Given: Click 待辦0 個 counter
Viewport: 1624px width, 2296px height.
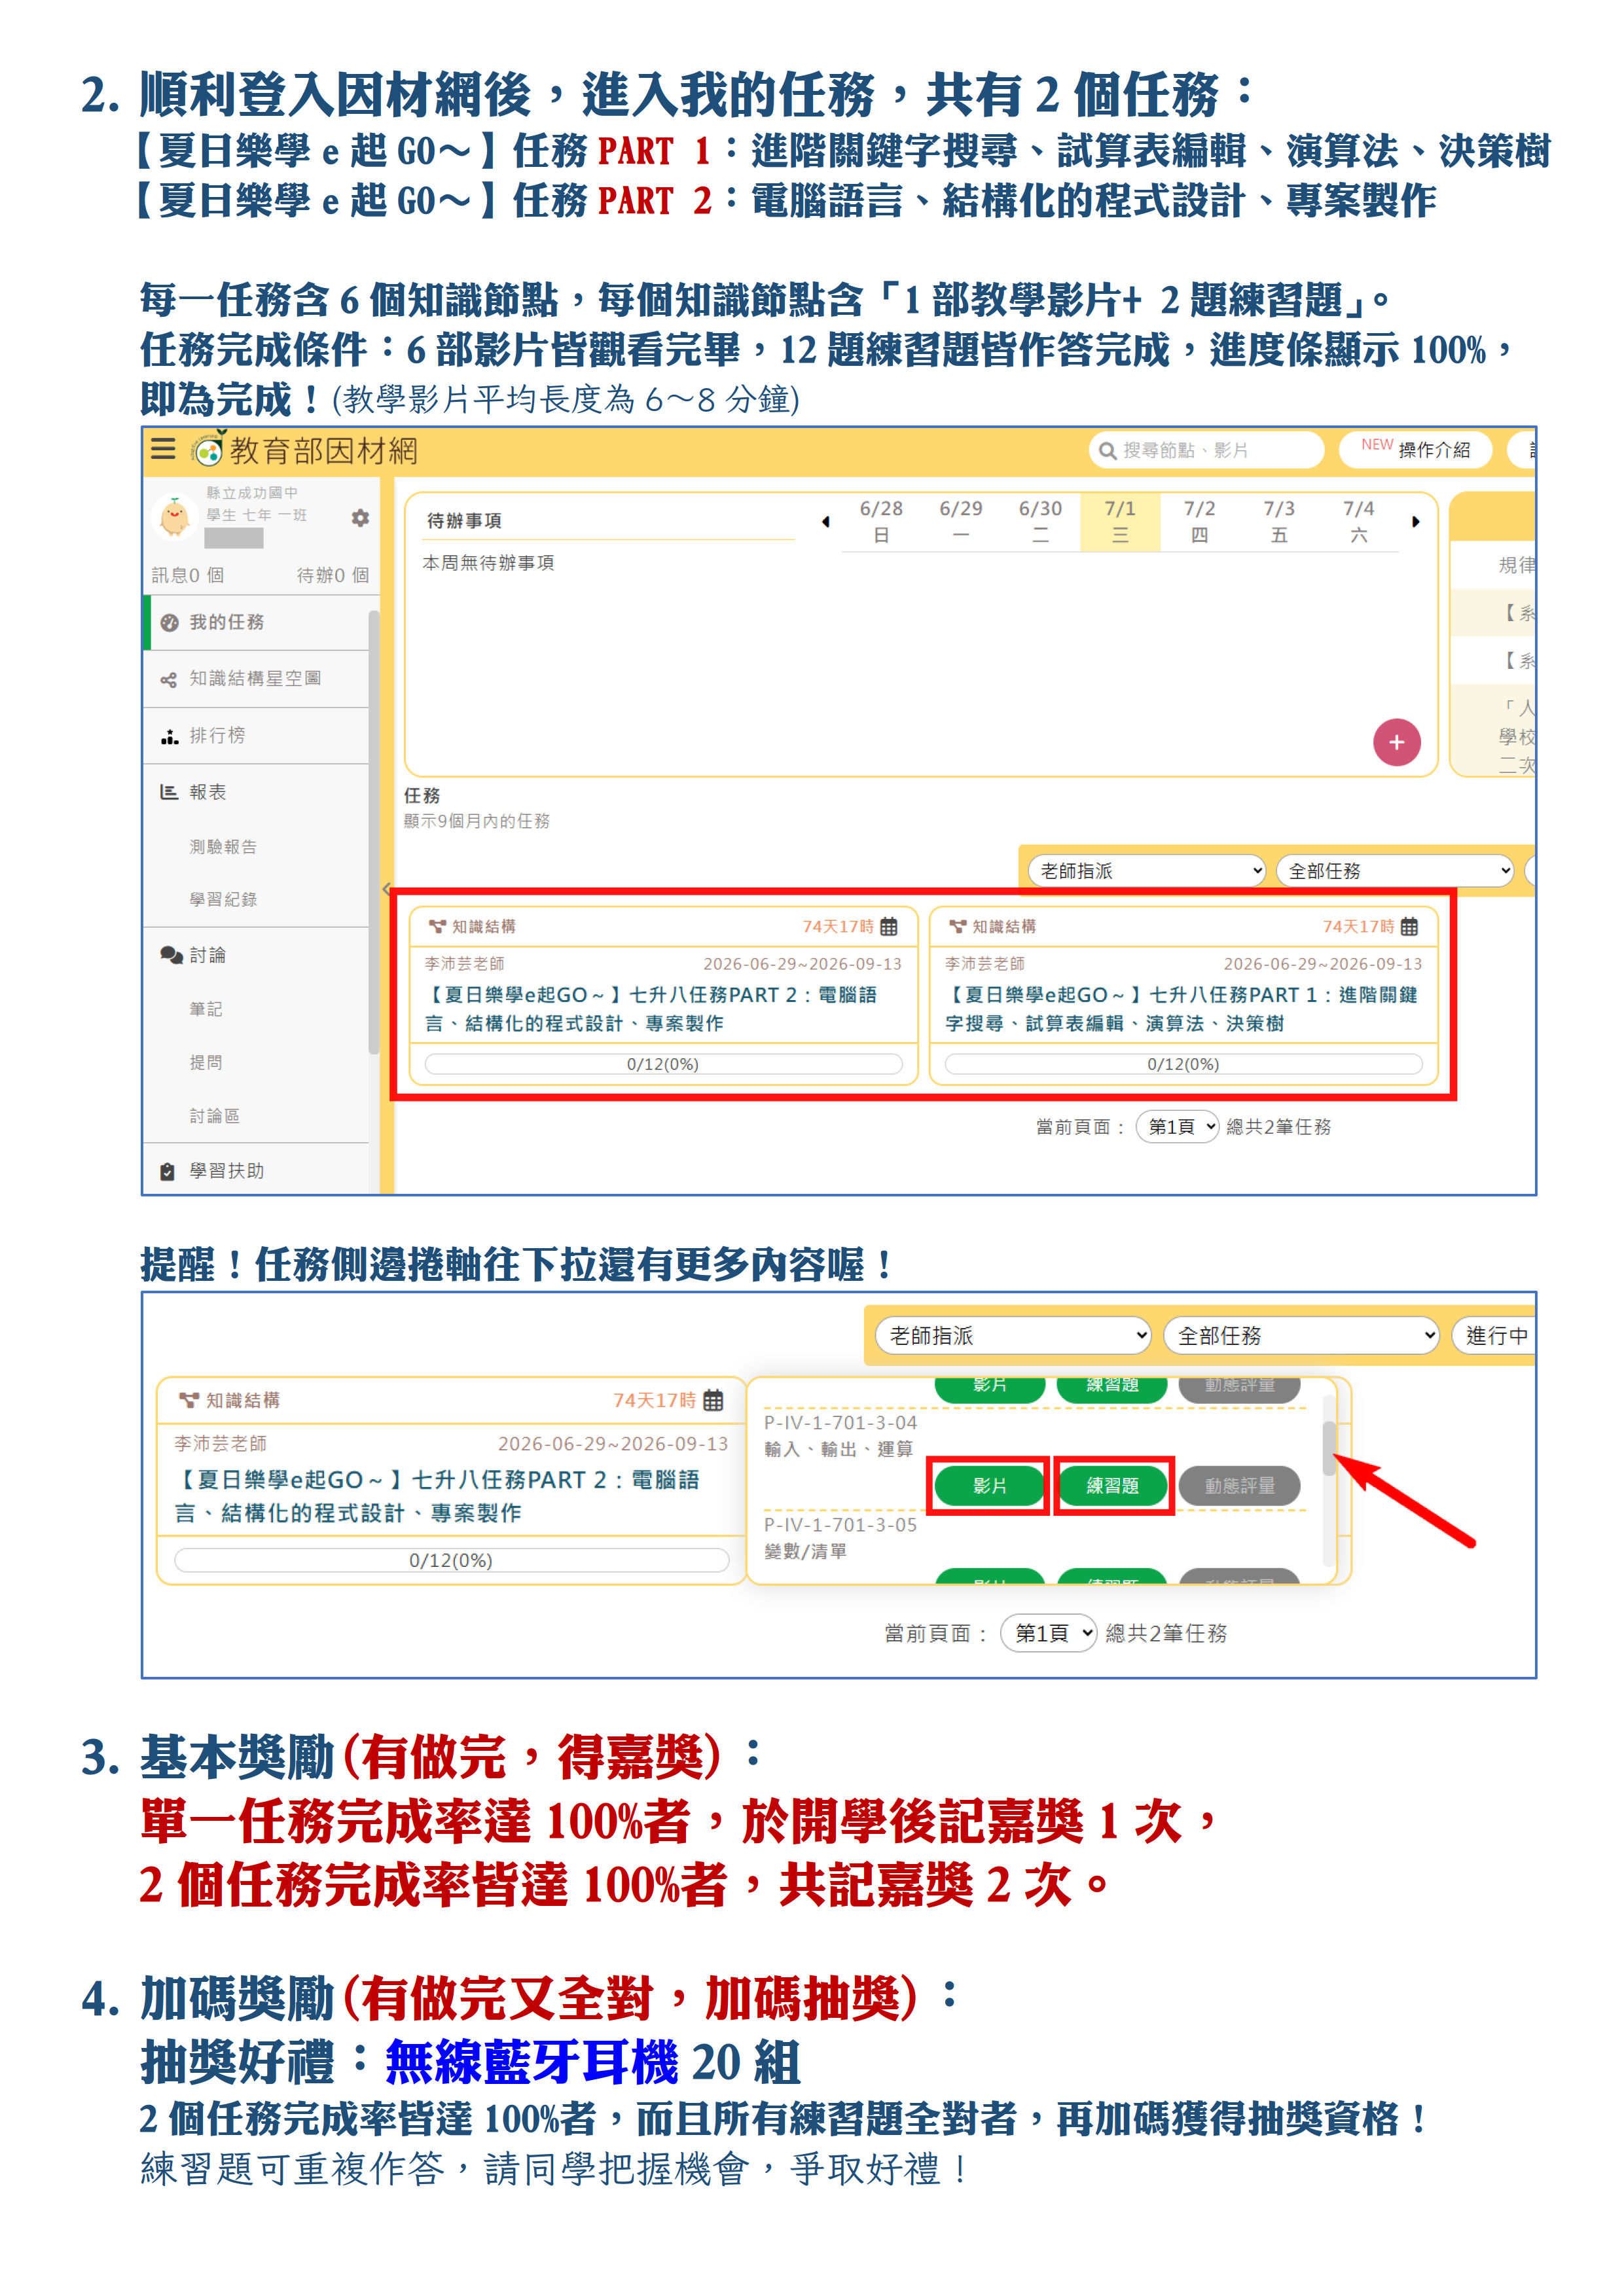Looking at the screenshot, I should click(x=333, y=575).
